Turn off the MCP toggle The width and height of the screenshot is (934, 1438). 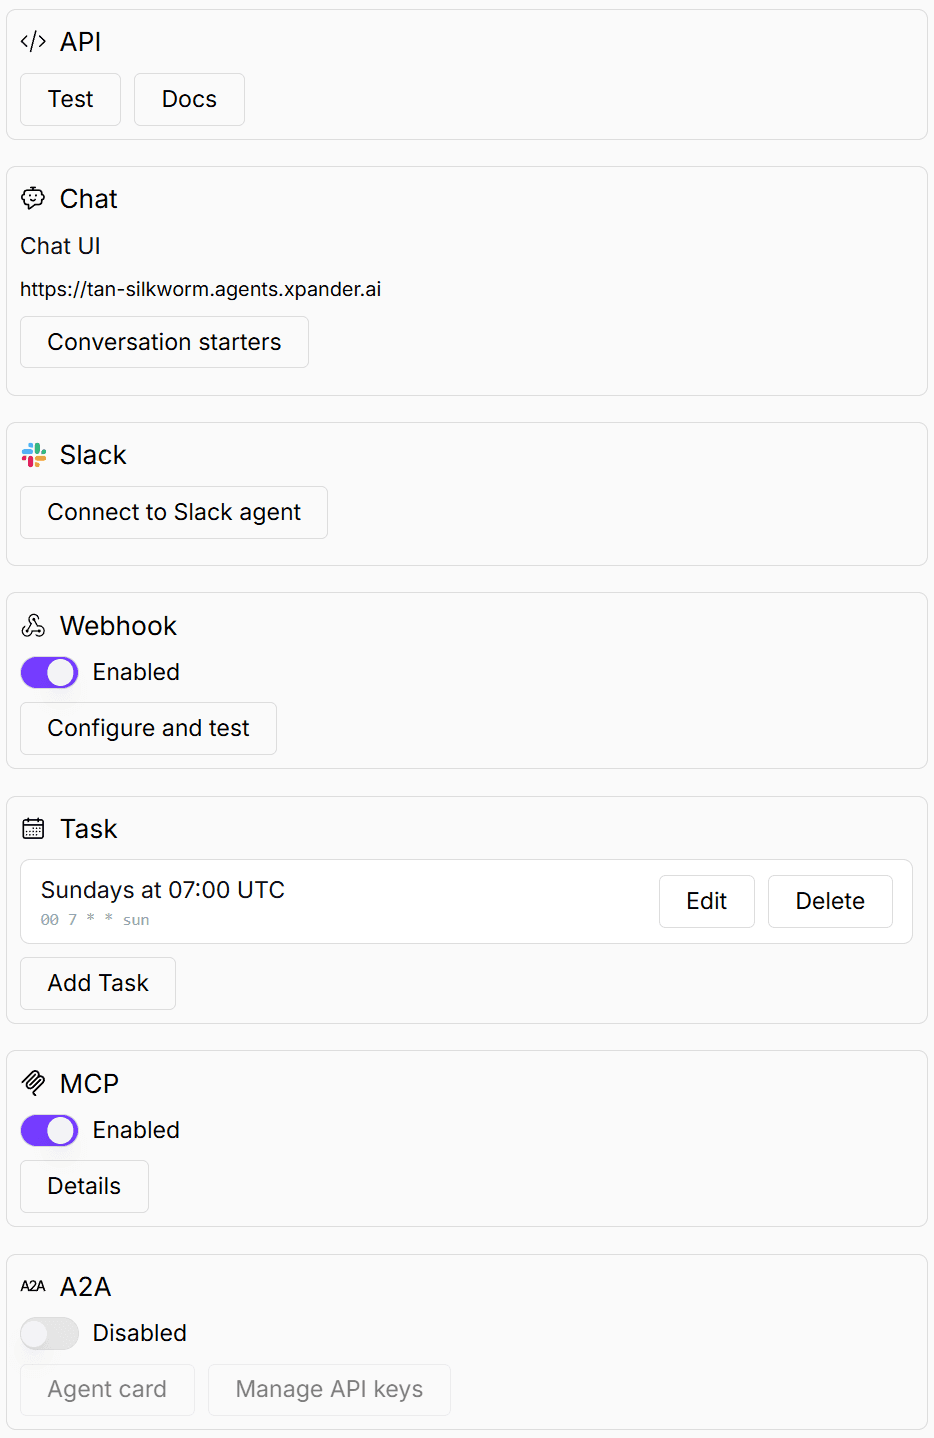[x=49, y=1130]
